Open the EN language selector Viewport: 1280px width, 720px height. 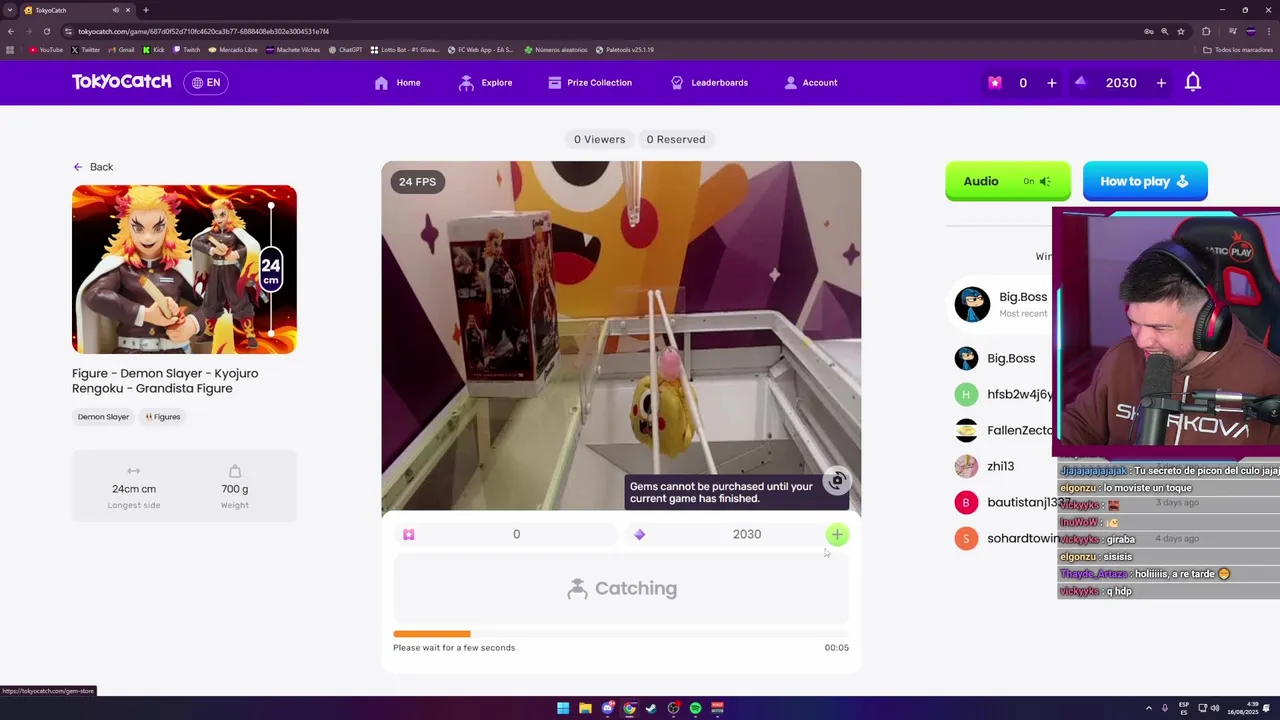(206, 83)
